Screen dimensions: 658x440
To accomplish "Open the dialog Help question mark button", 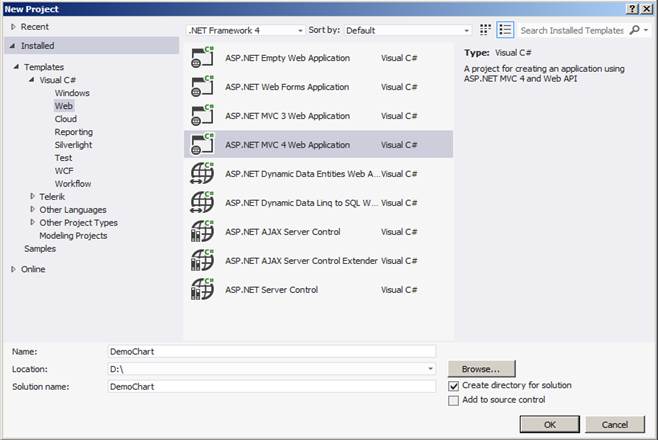I will click(x=632, y=9).
